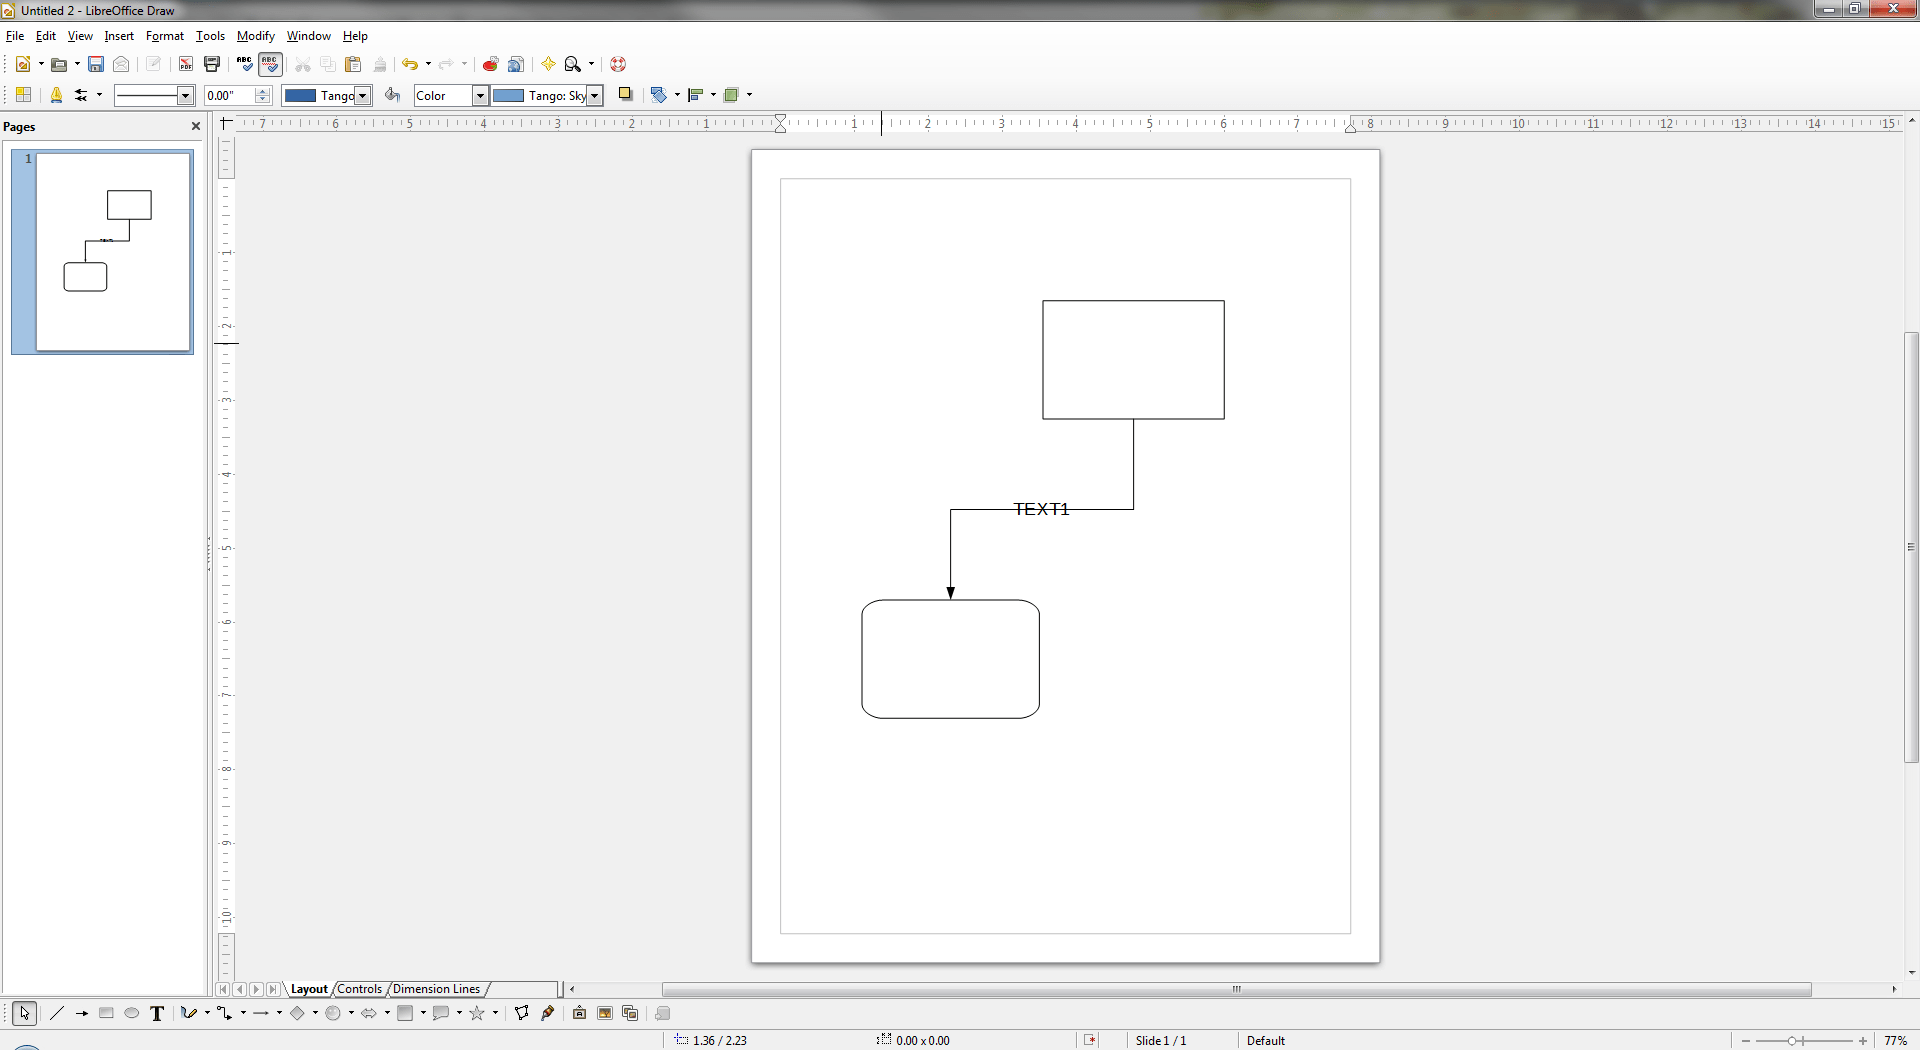Viewport: 1920px width, 1050px height.
Task: Toggle AutoSpellcheck
Action: click(270, 64)
